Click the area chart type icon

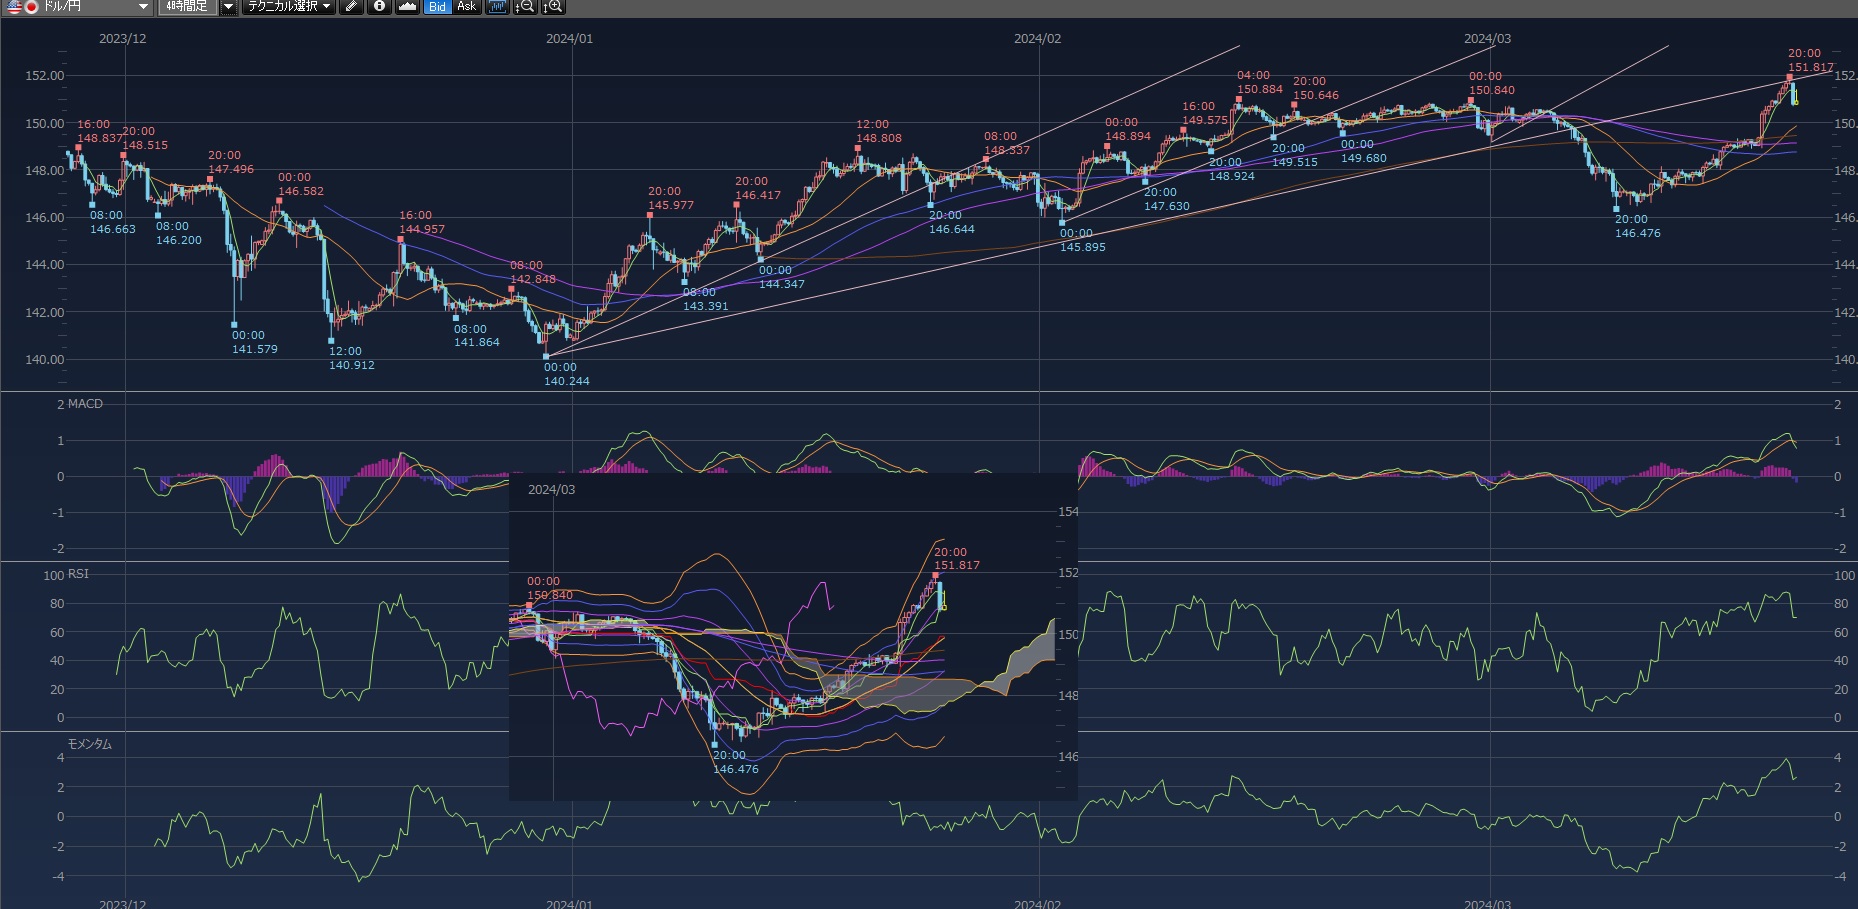point(407,7)
